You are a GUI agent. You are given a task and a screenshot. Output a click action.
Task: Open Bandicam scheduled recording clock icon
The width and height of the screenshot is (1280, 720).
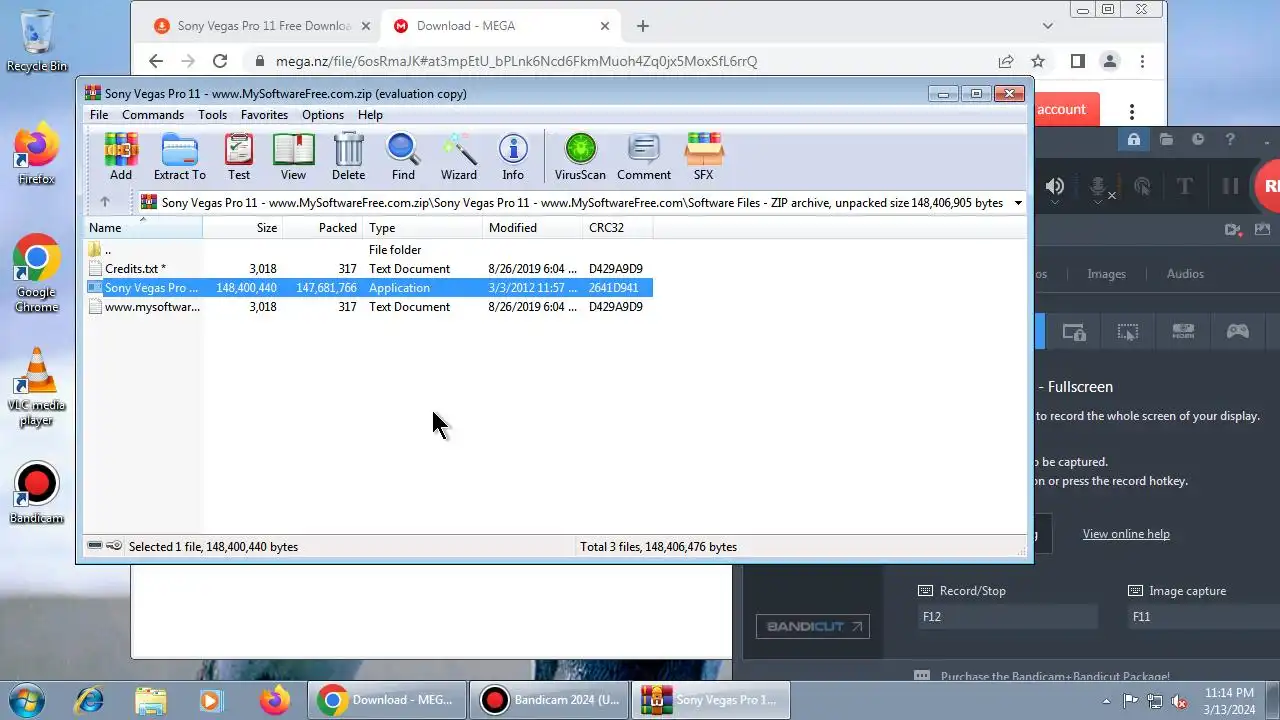click(x=1198, y=140)
